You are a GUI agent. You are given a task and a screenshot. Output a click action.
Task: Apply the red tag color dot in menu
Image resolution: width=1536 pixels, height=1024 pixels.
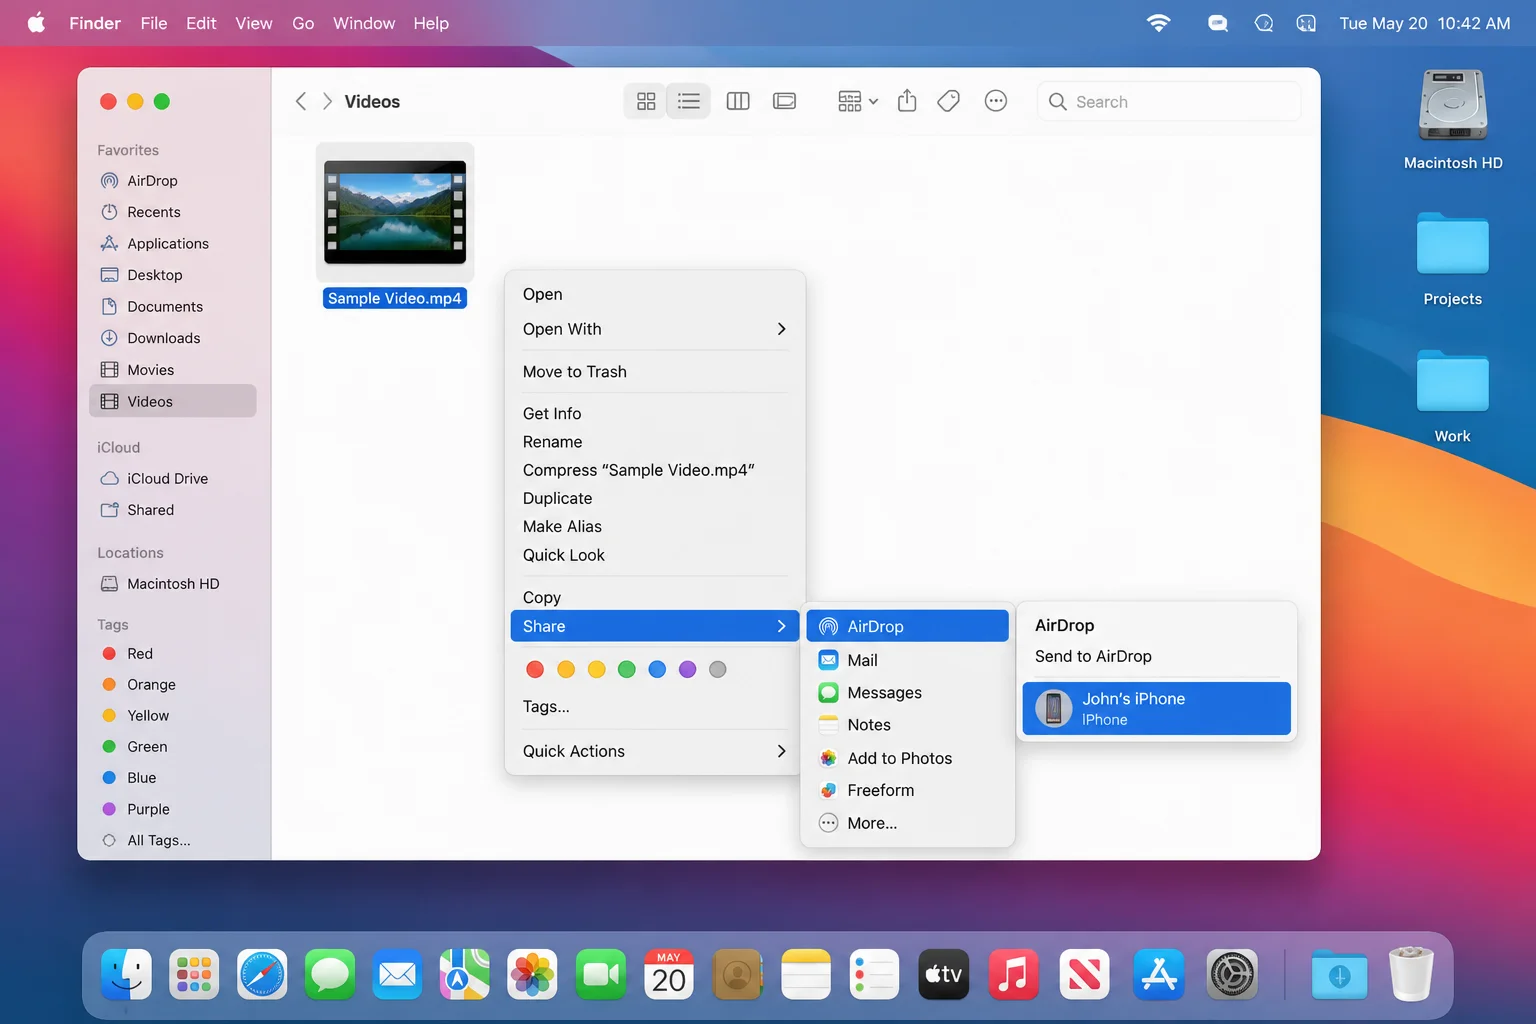click(x=535, y=670)
